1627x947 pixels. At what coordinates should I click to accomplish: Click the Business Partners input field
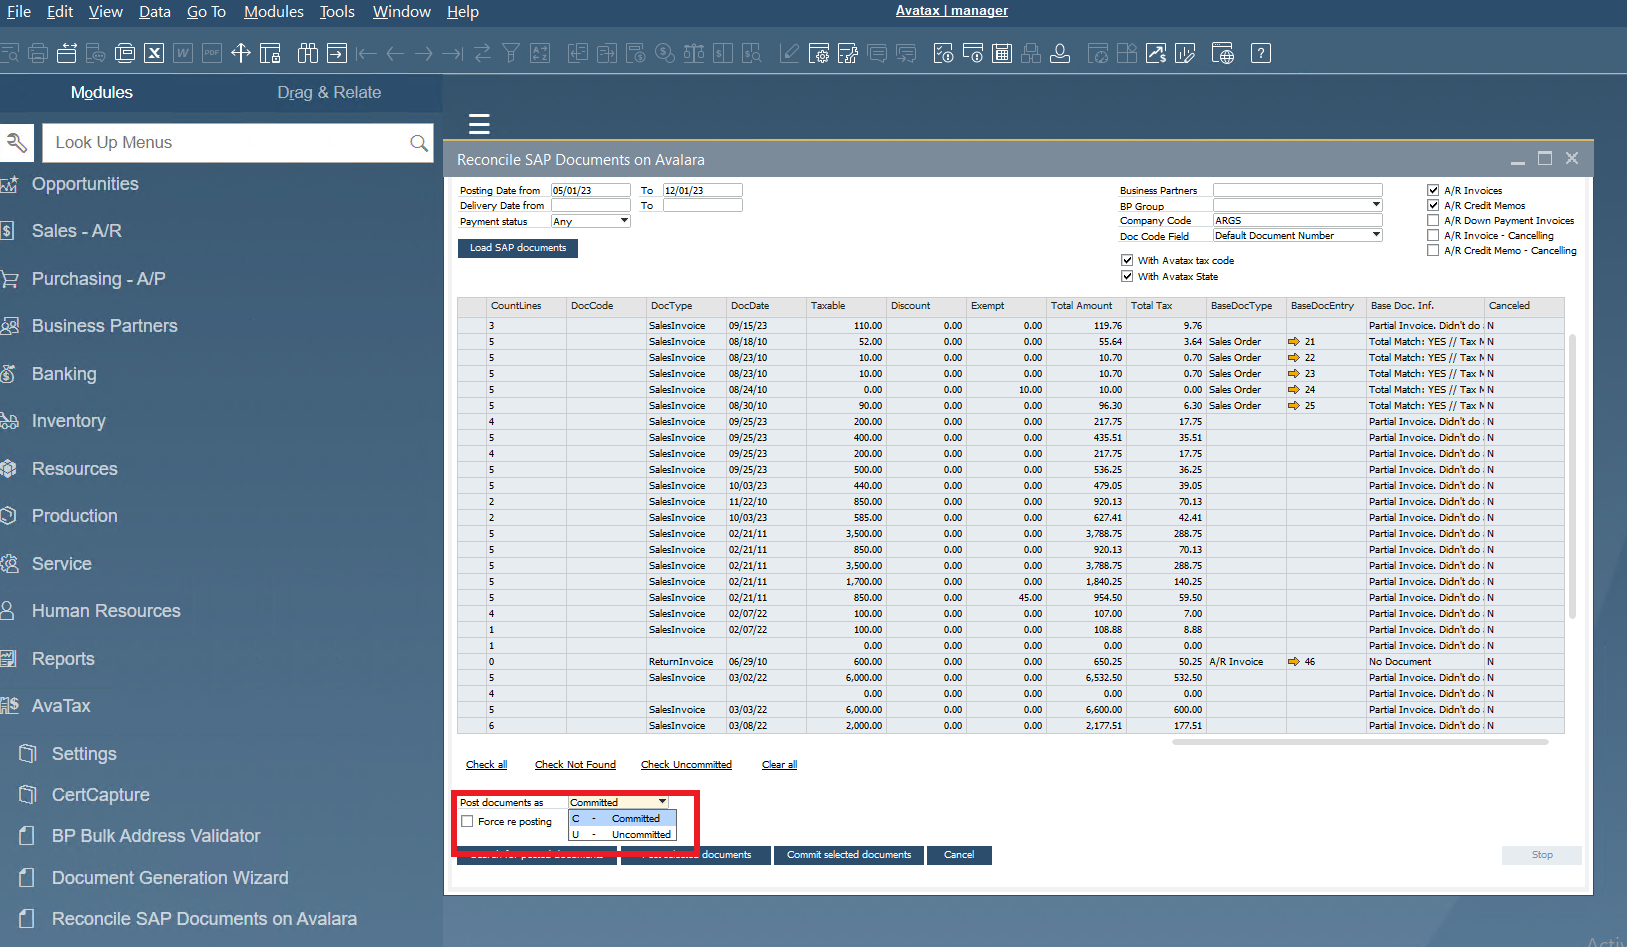[1297, 190]
